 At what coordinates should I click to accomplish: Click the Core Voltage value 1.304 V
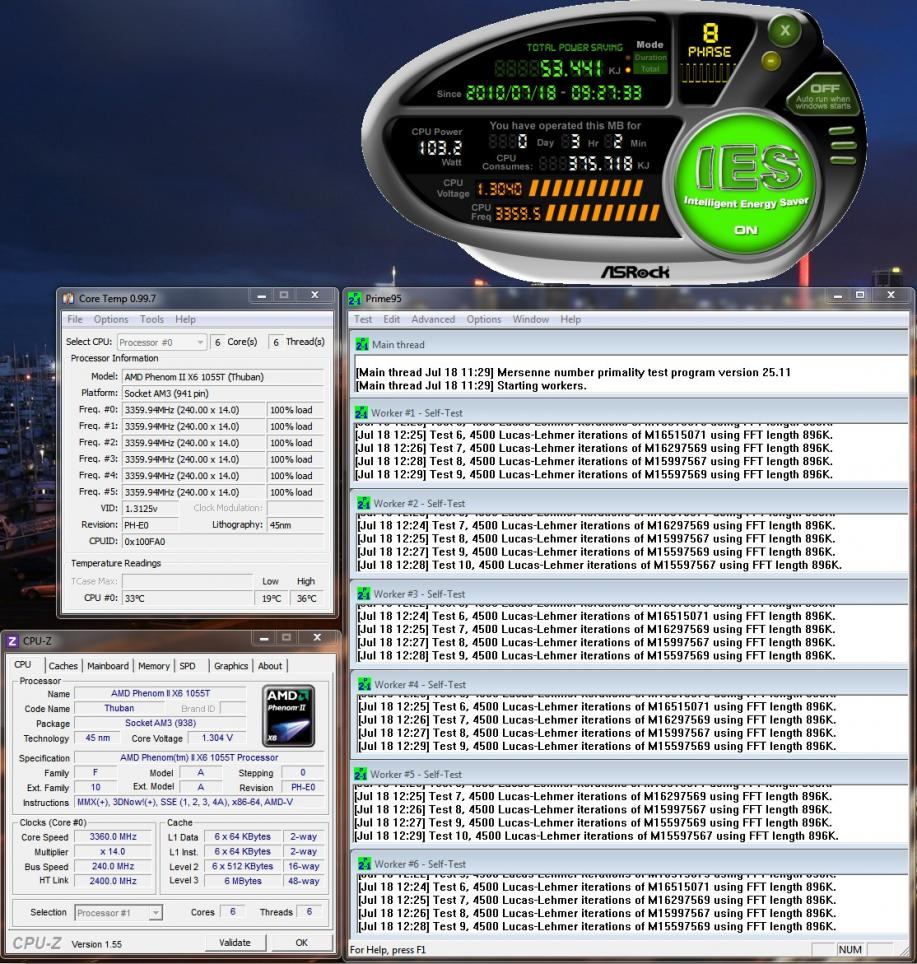[x=217, y=738]
